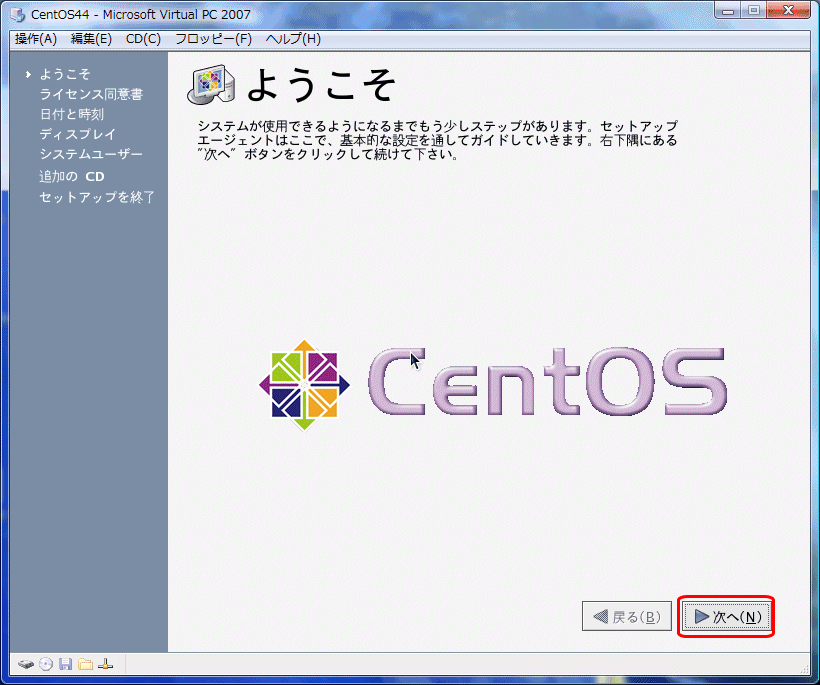Open the 編集(E) menu
The width and height of the screenshot is (820, 685).
pos(91,39)
